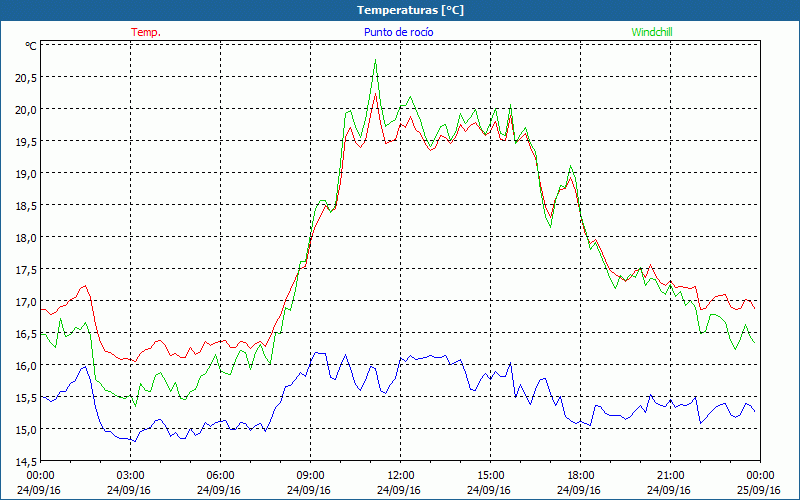
Task: Click the 20,0 y-axis value
Action: pyautogui.click(x=26, y=109)
